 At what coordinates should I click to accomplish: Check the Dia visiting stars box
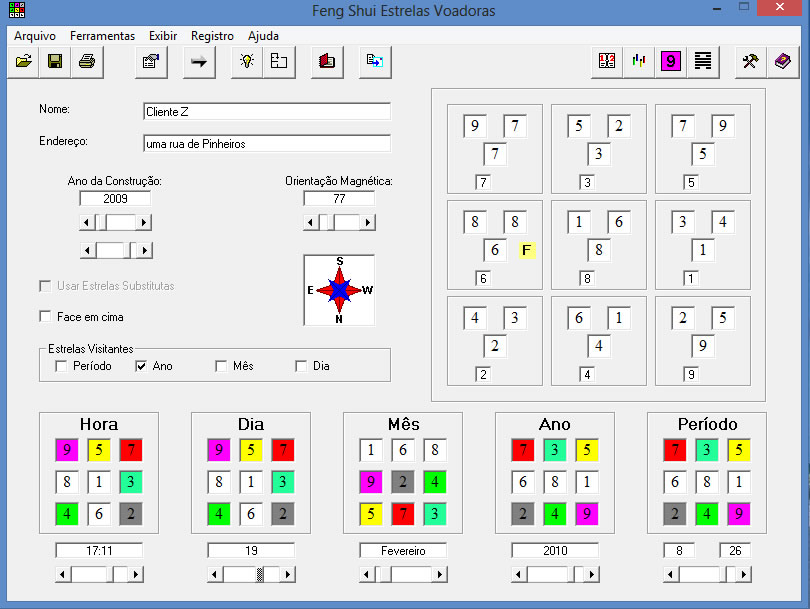[x=301, y=366]
